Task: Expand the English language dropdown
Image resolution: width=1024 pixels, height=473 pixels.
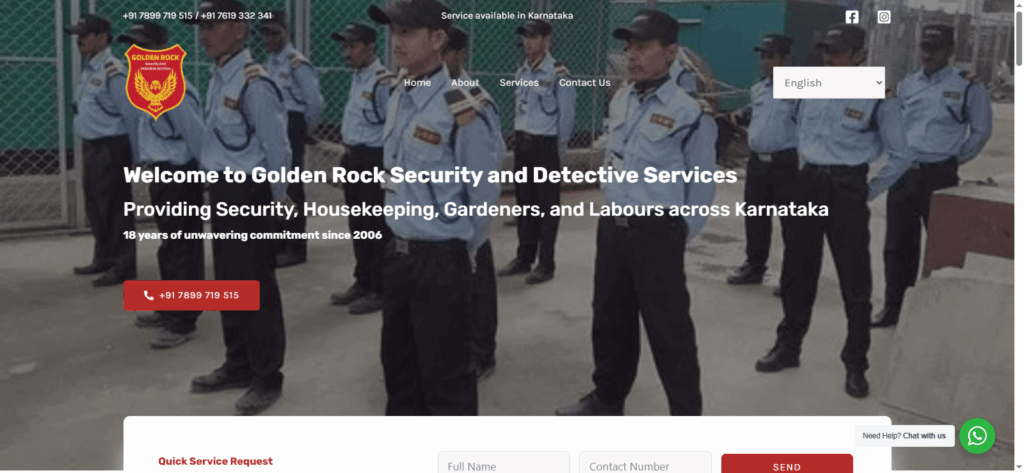Action: 829,83
